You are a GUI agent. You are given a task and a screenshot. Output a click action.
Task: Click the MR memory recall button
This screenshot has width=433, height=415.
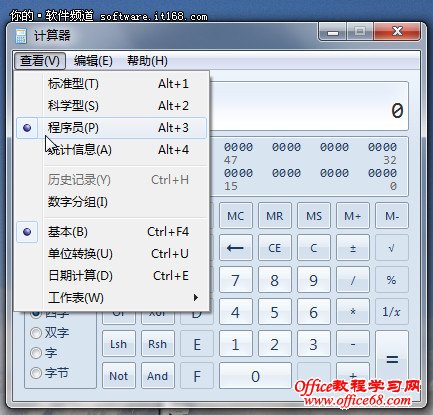coord(275,216)
